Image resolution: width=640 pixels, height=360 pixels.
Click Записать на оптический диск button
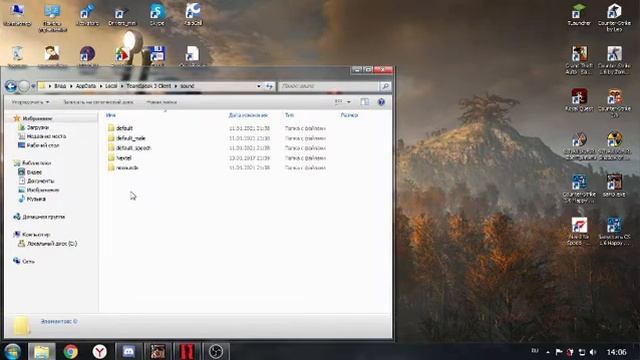(98, 102)
